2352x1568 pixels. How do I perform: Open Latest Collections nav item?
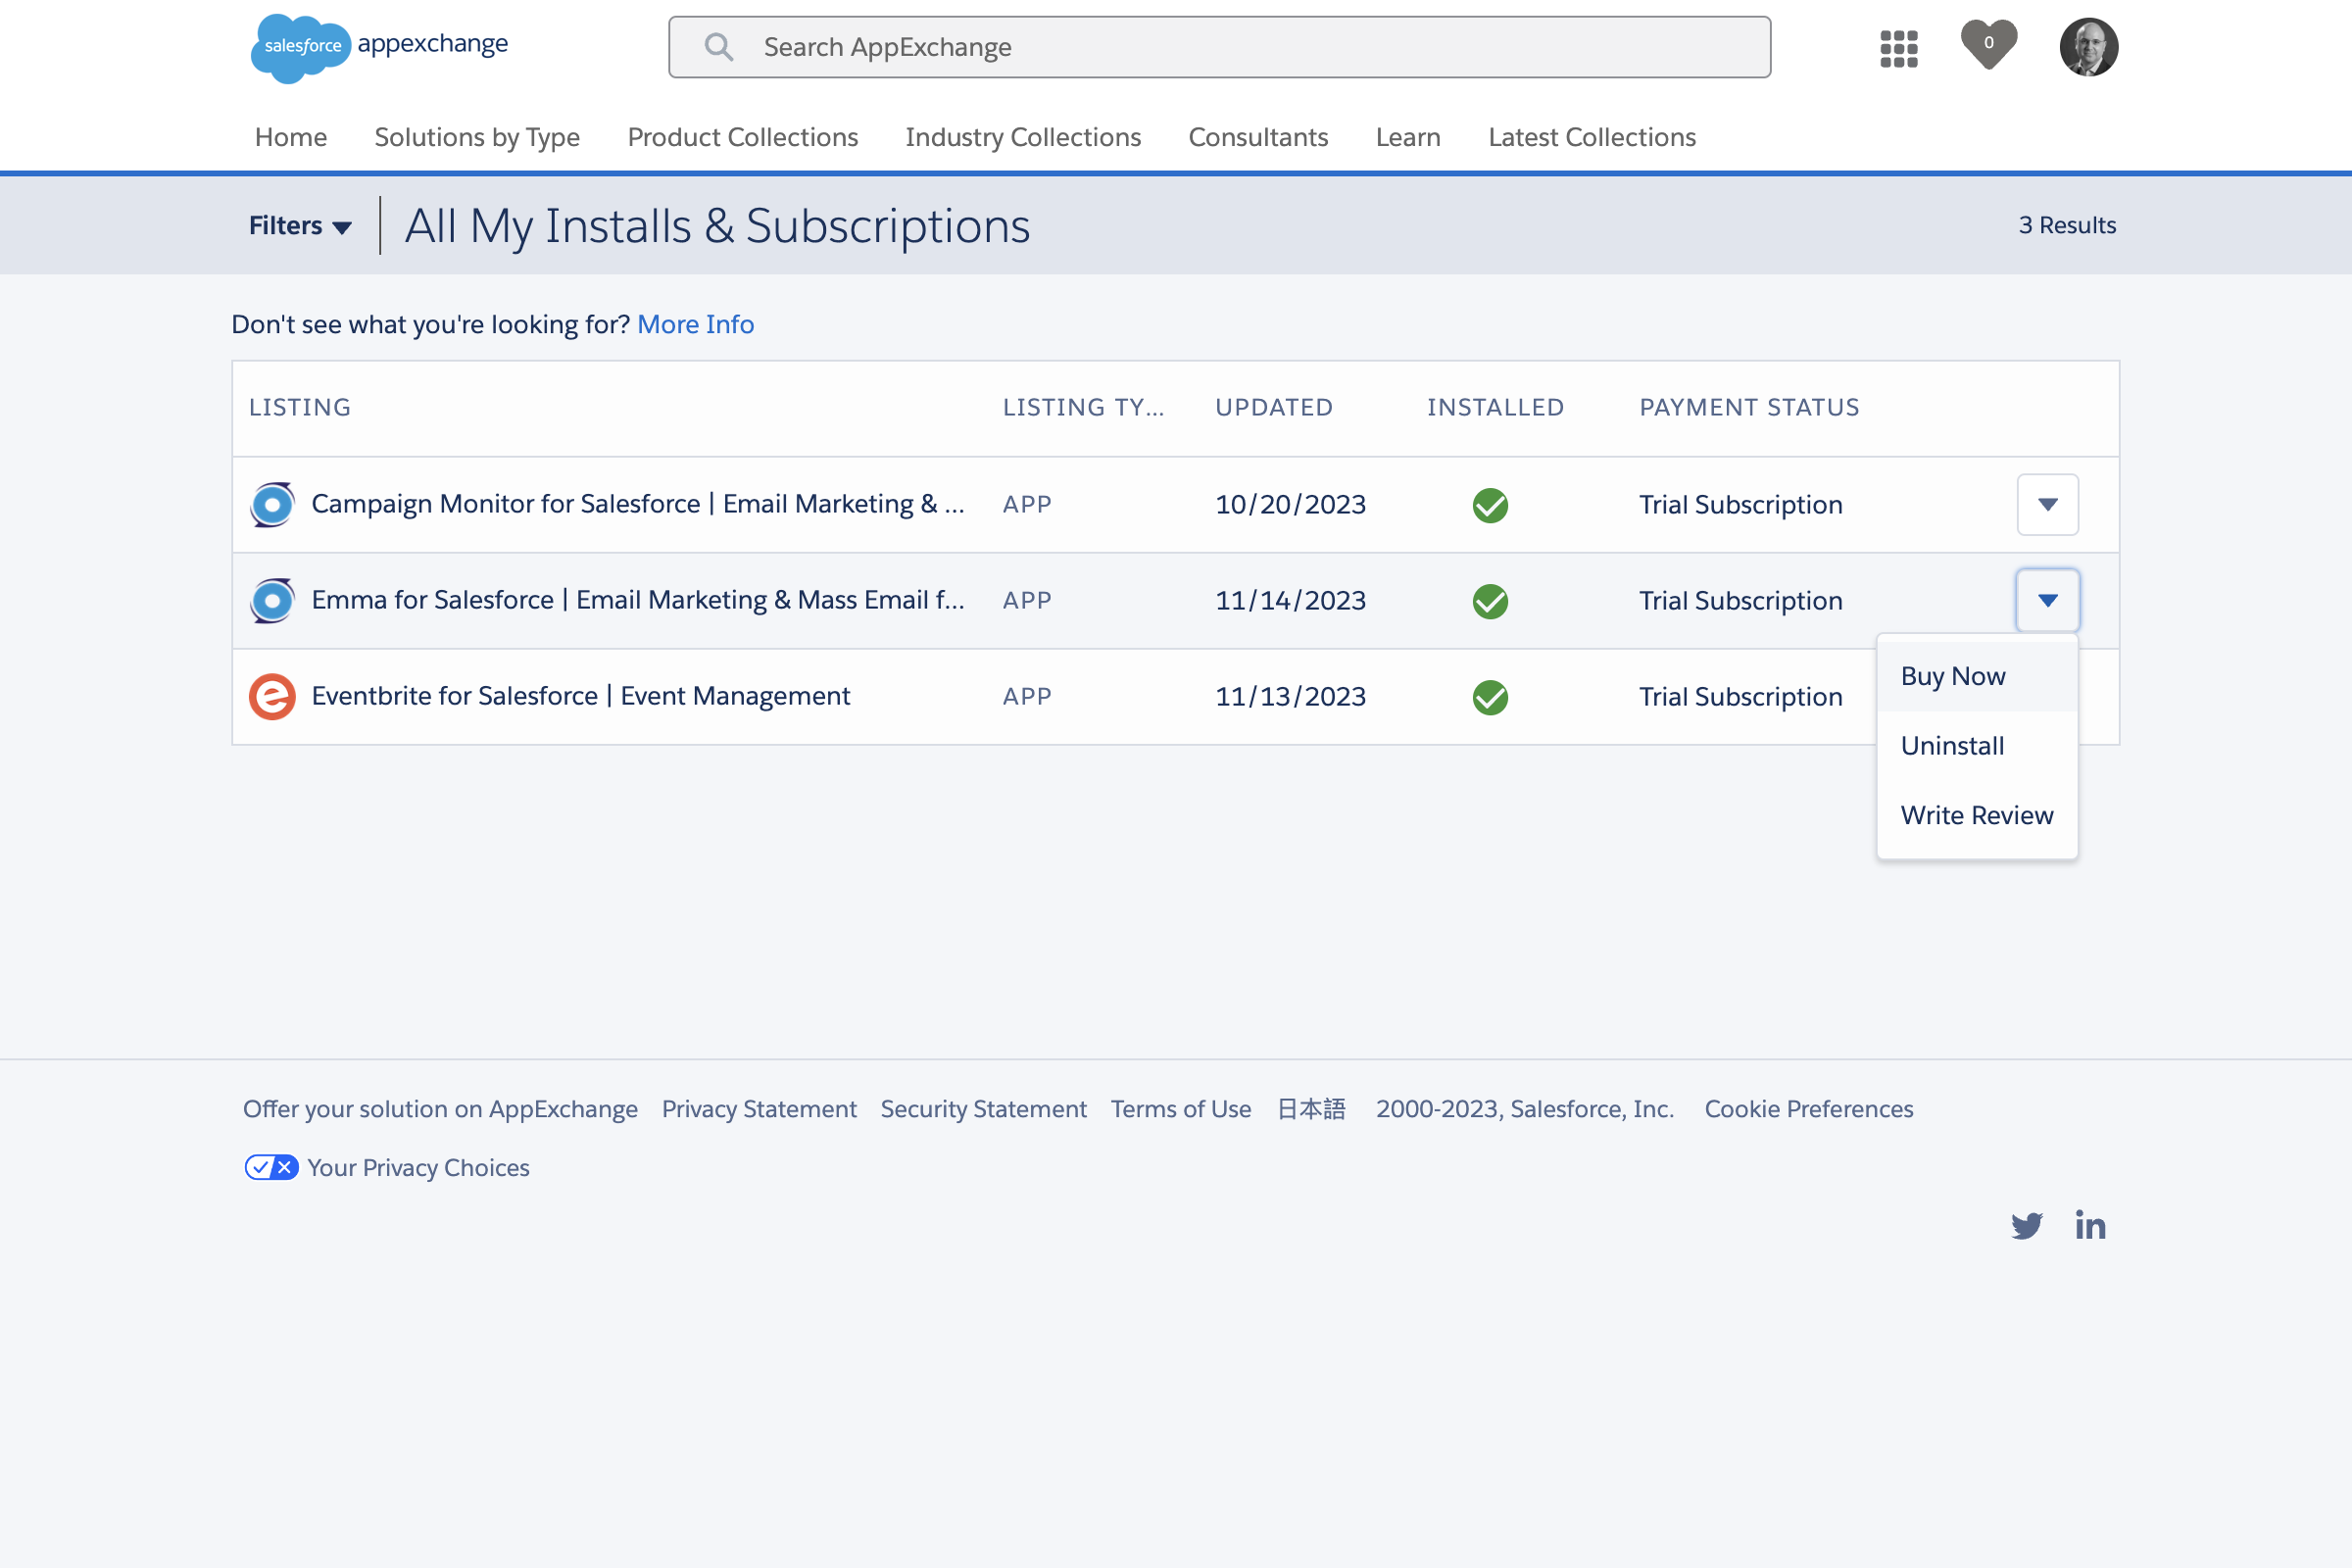(x=1592, y=137)
